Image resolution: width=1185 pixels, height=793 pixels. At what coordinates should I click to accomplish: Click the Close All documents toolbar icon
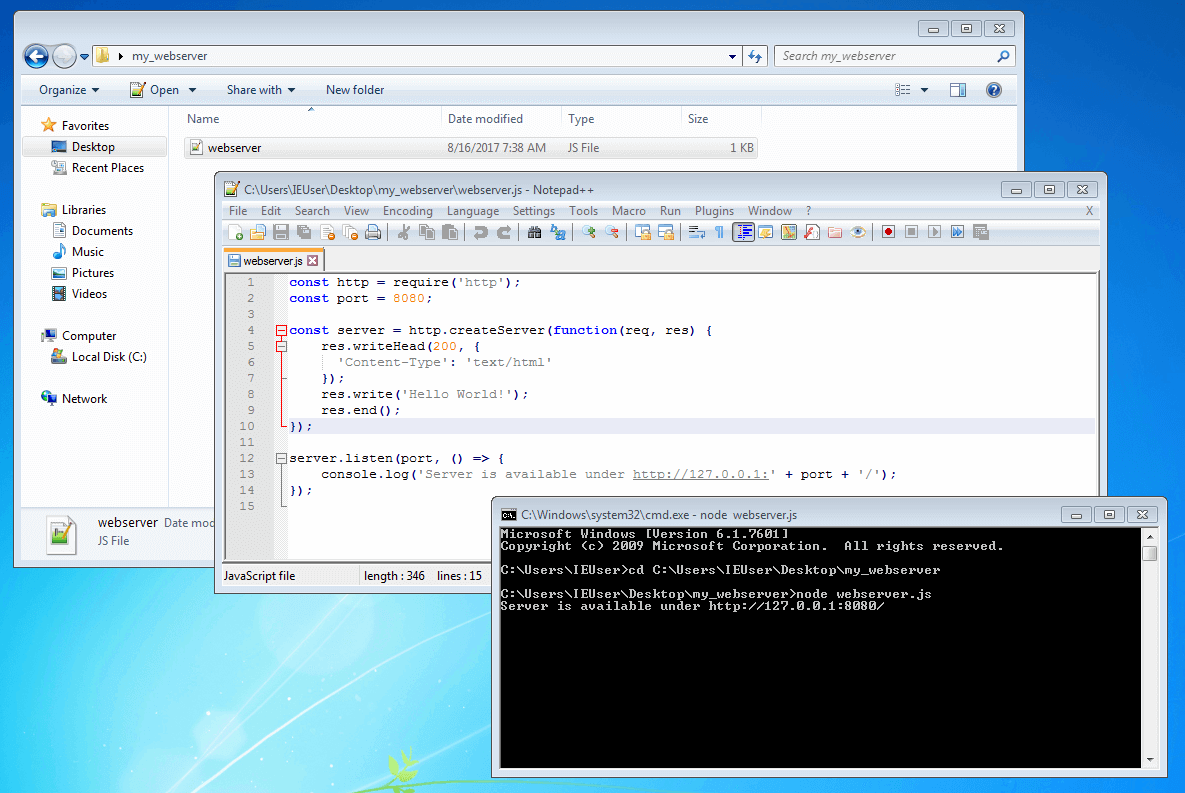coord(350,233)
